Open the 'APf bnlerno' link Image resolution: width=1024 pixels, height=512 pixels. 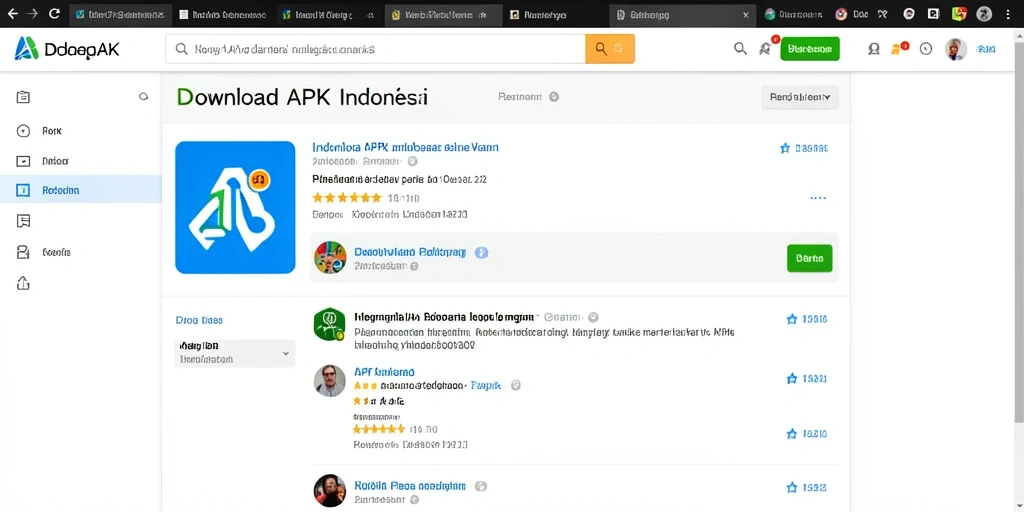pos(384,371)
